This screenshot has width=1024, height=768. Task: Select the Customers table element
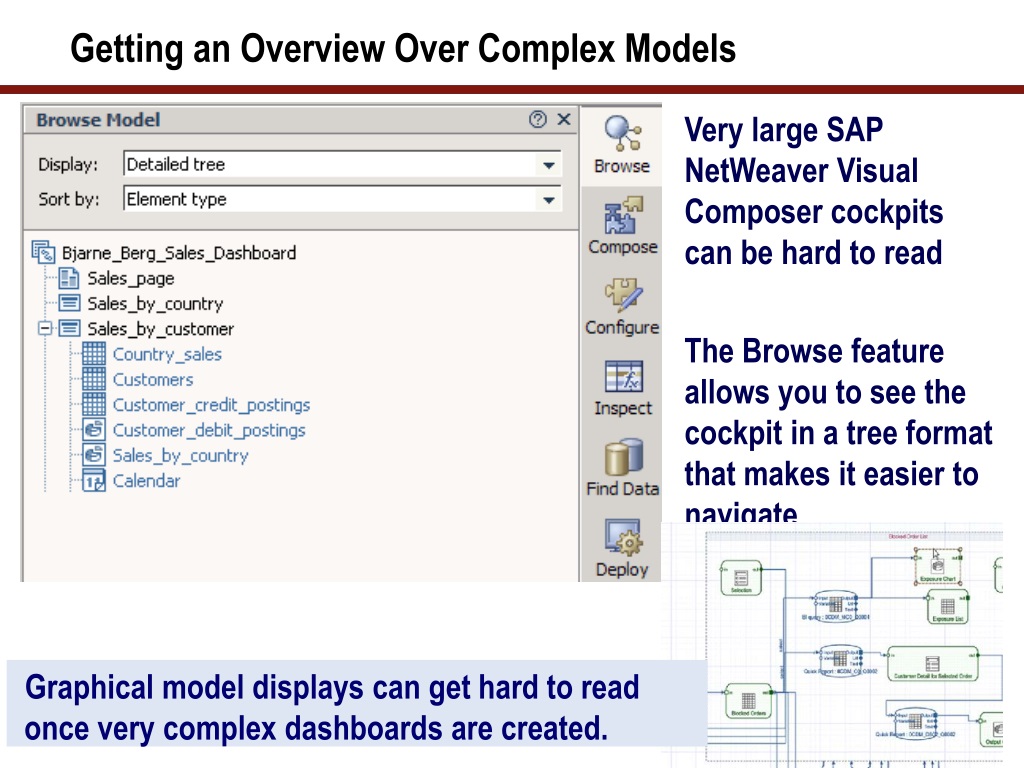pyautogui.click(x=153, y=379)
